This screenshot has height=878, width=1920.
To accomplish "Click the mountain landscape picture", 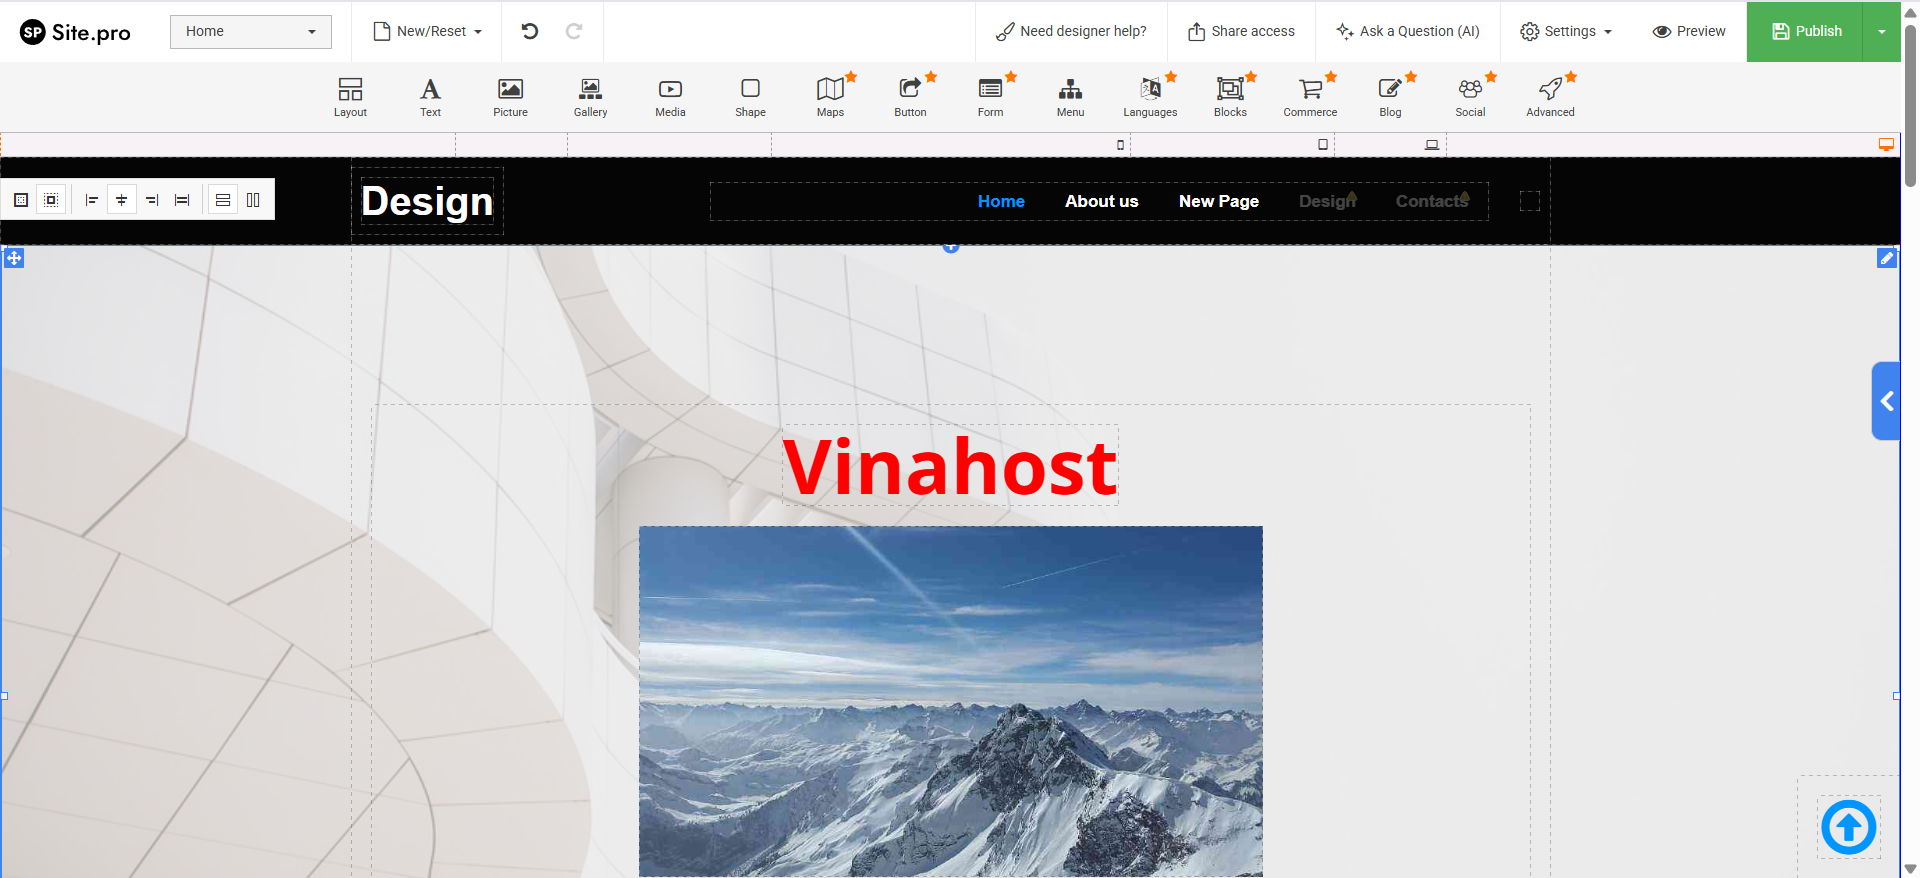I will (950, 700).
